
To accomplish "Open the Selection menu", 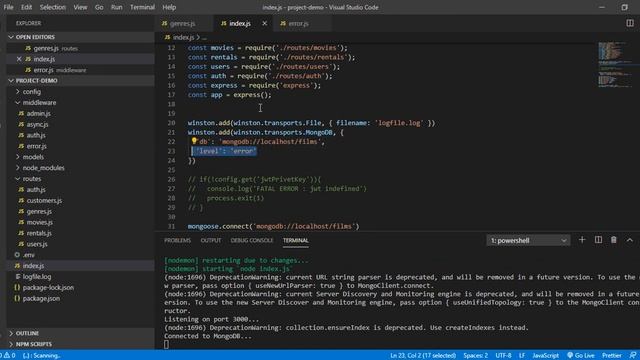I will pyautogui.click(x=53, y=7).
